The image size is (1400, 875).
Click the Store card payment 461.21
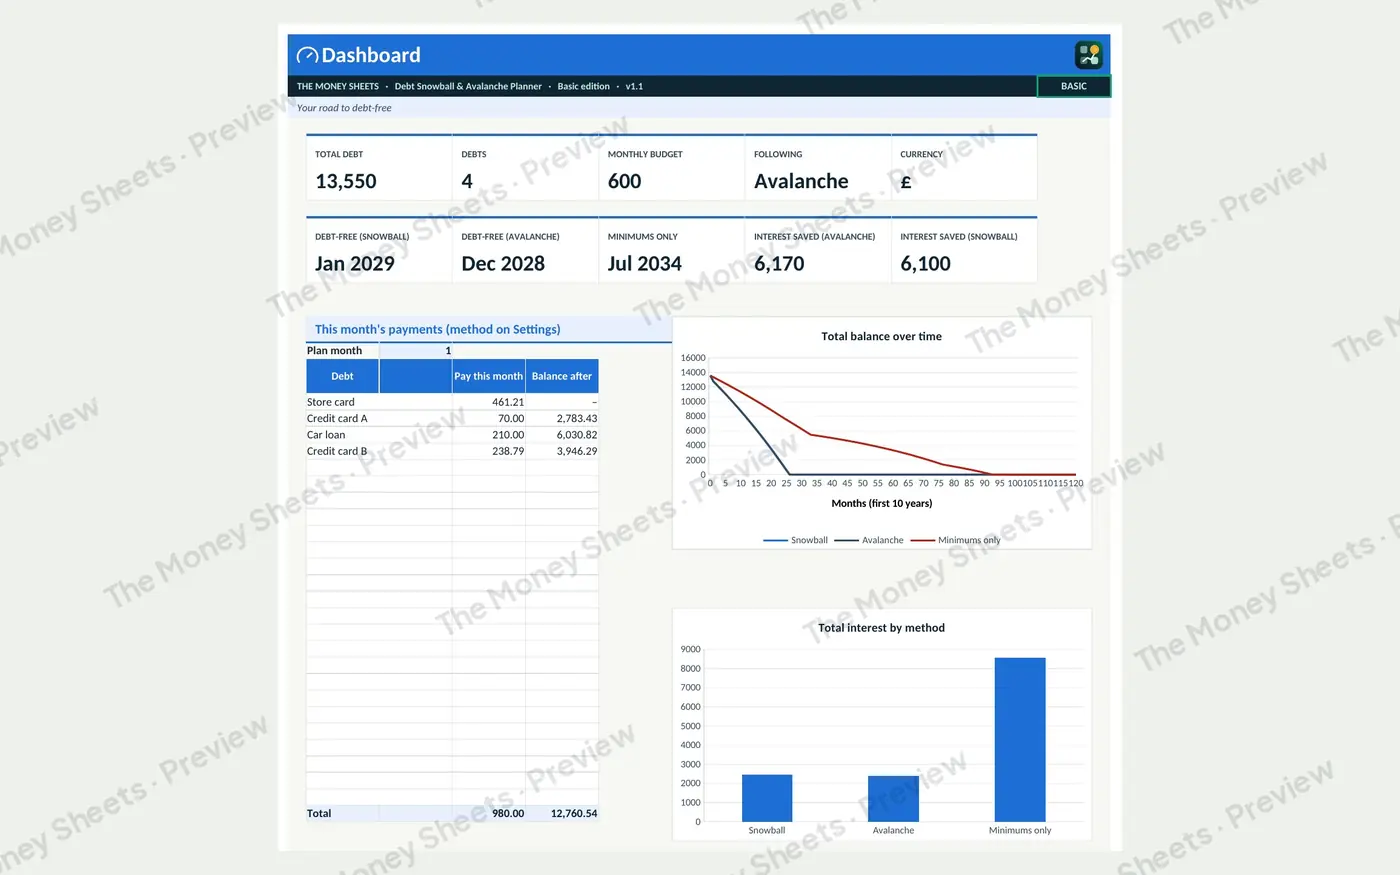tap(508, 402)
